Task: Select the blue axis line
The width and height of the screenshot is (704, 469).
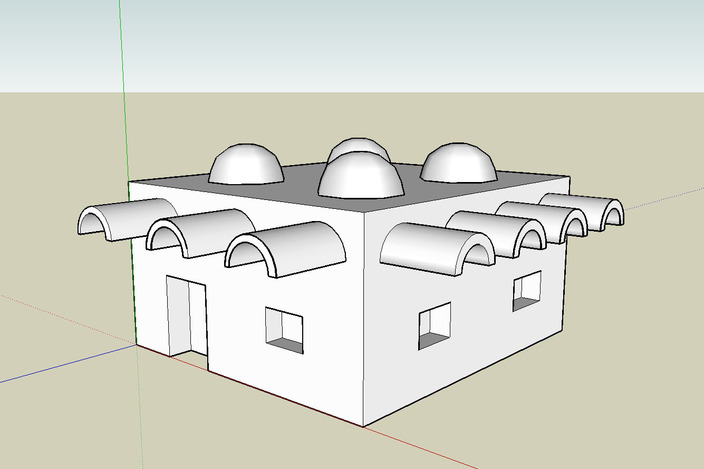Action: pyautogui.click(x=67, y=364)
